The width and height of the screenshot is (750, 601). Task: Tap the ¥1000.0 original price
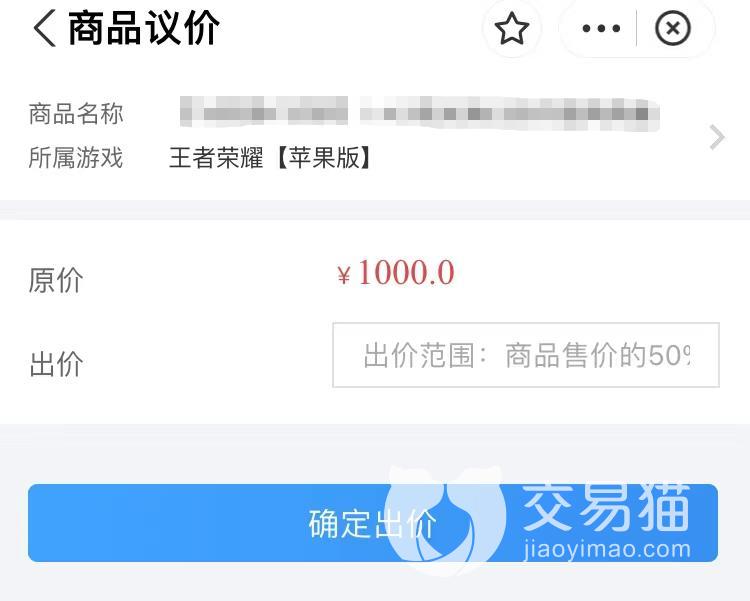396,273
